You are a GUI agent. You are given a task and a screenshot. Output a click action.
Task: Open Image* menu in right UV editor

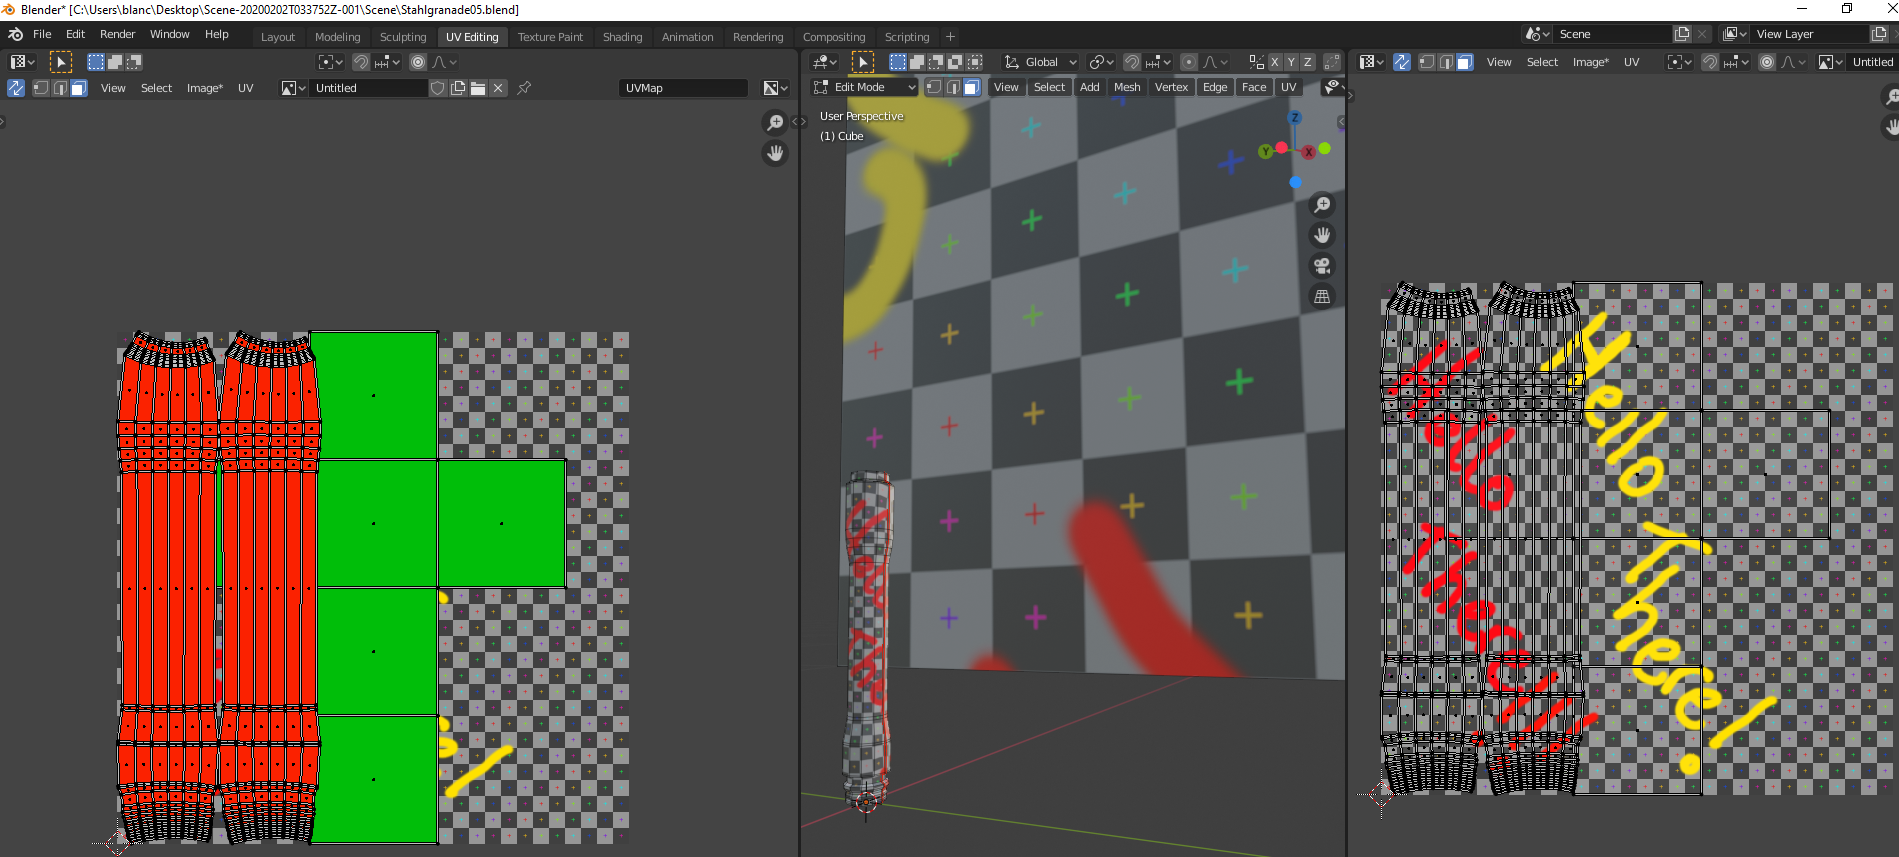click(1590, 62)
